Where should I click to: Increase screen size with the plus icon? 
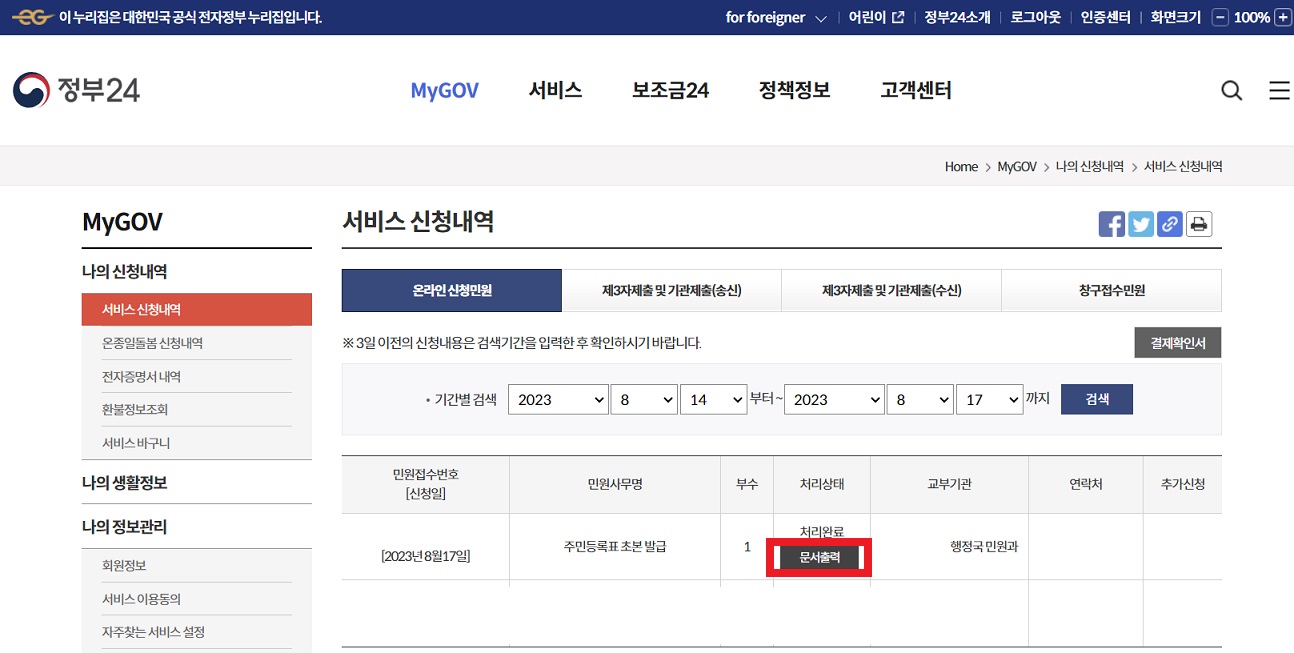coord(1282,17)
